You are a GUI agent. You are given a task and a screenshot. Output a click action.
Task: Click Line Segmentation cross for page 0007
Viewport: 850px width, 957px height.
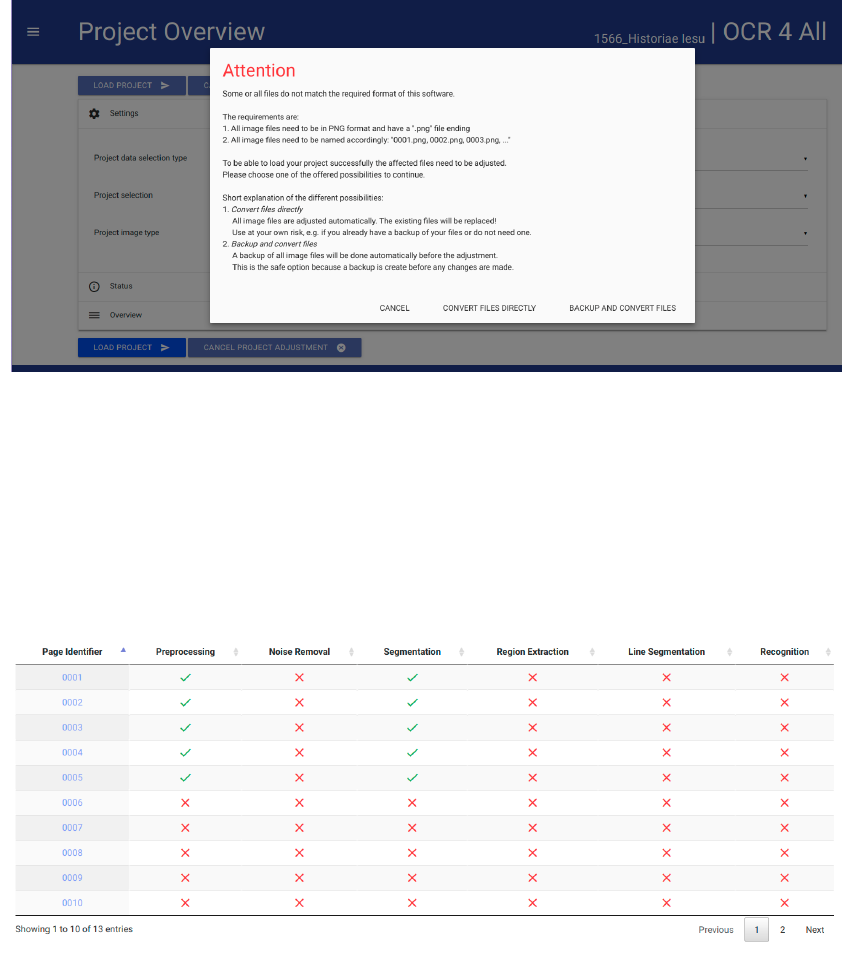666,828
